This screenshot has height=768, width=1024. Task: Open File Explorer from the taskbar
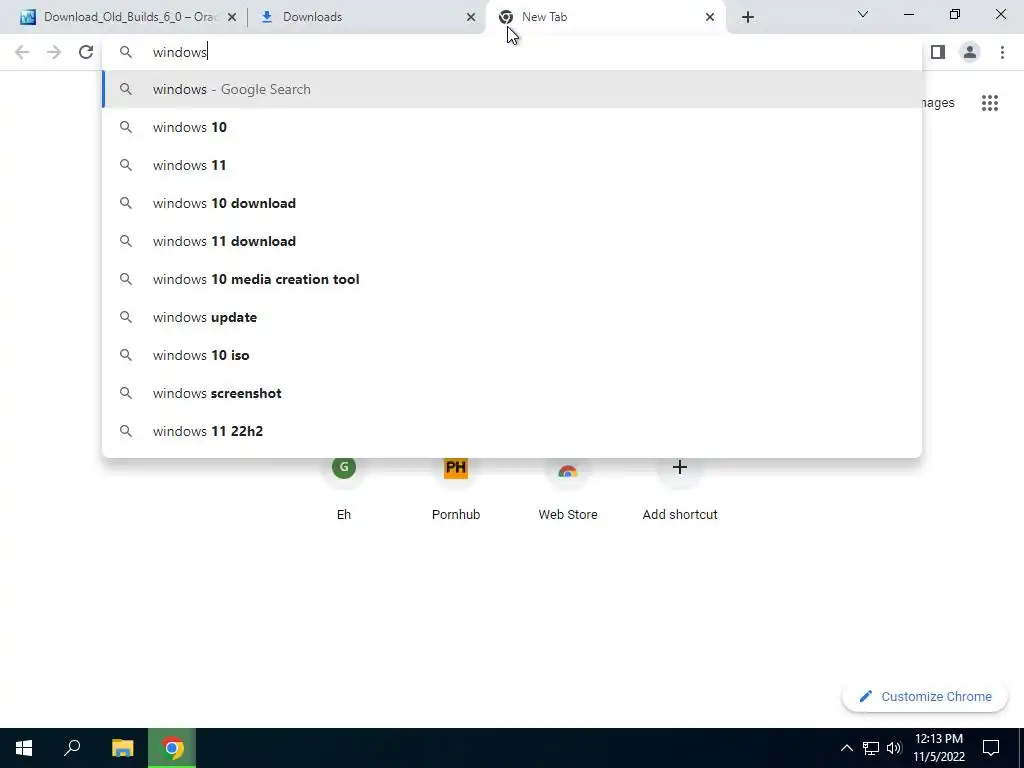122,748
